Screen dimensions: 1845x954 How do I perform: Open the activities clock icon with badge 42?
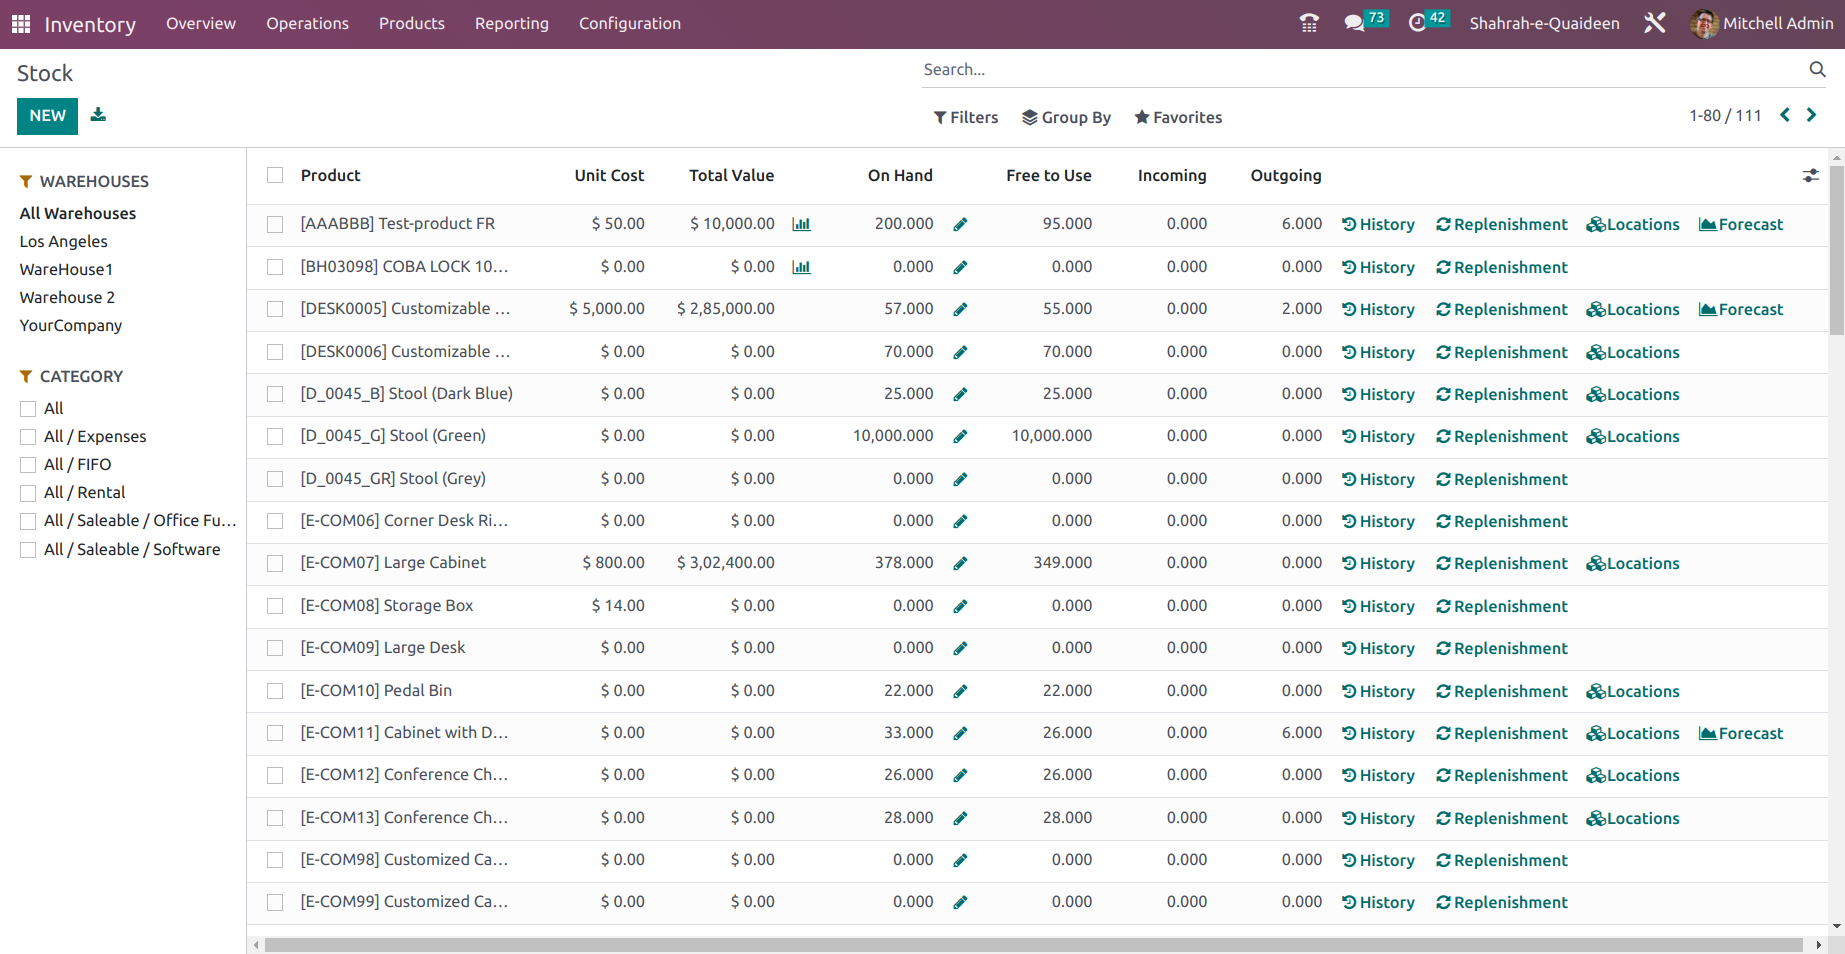[1417, 23]
